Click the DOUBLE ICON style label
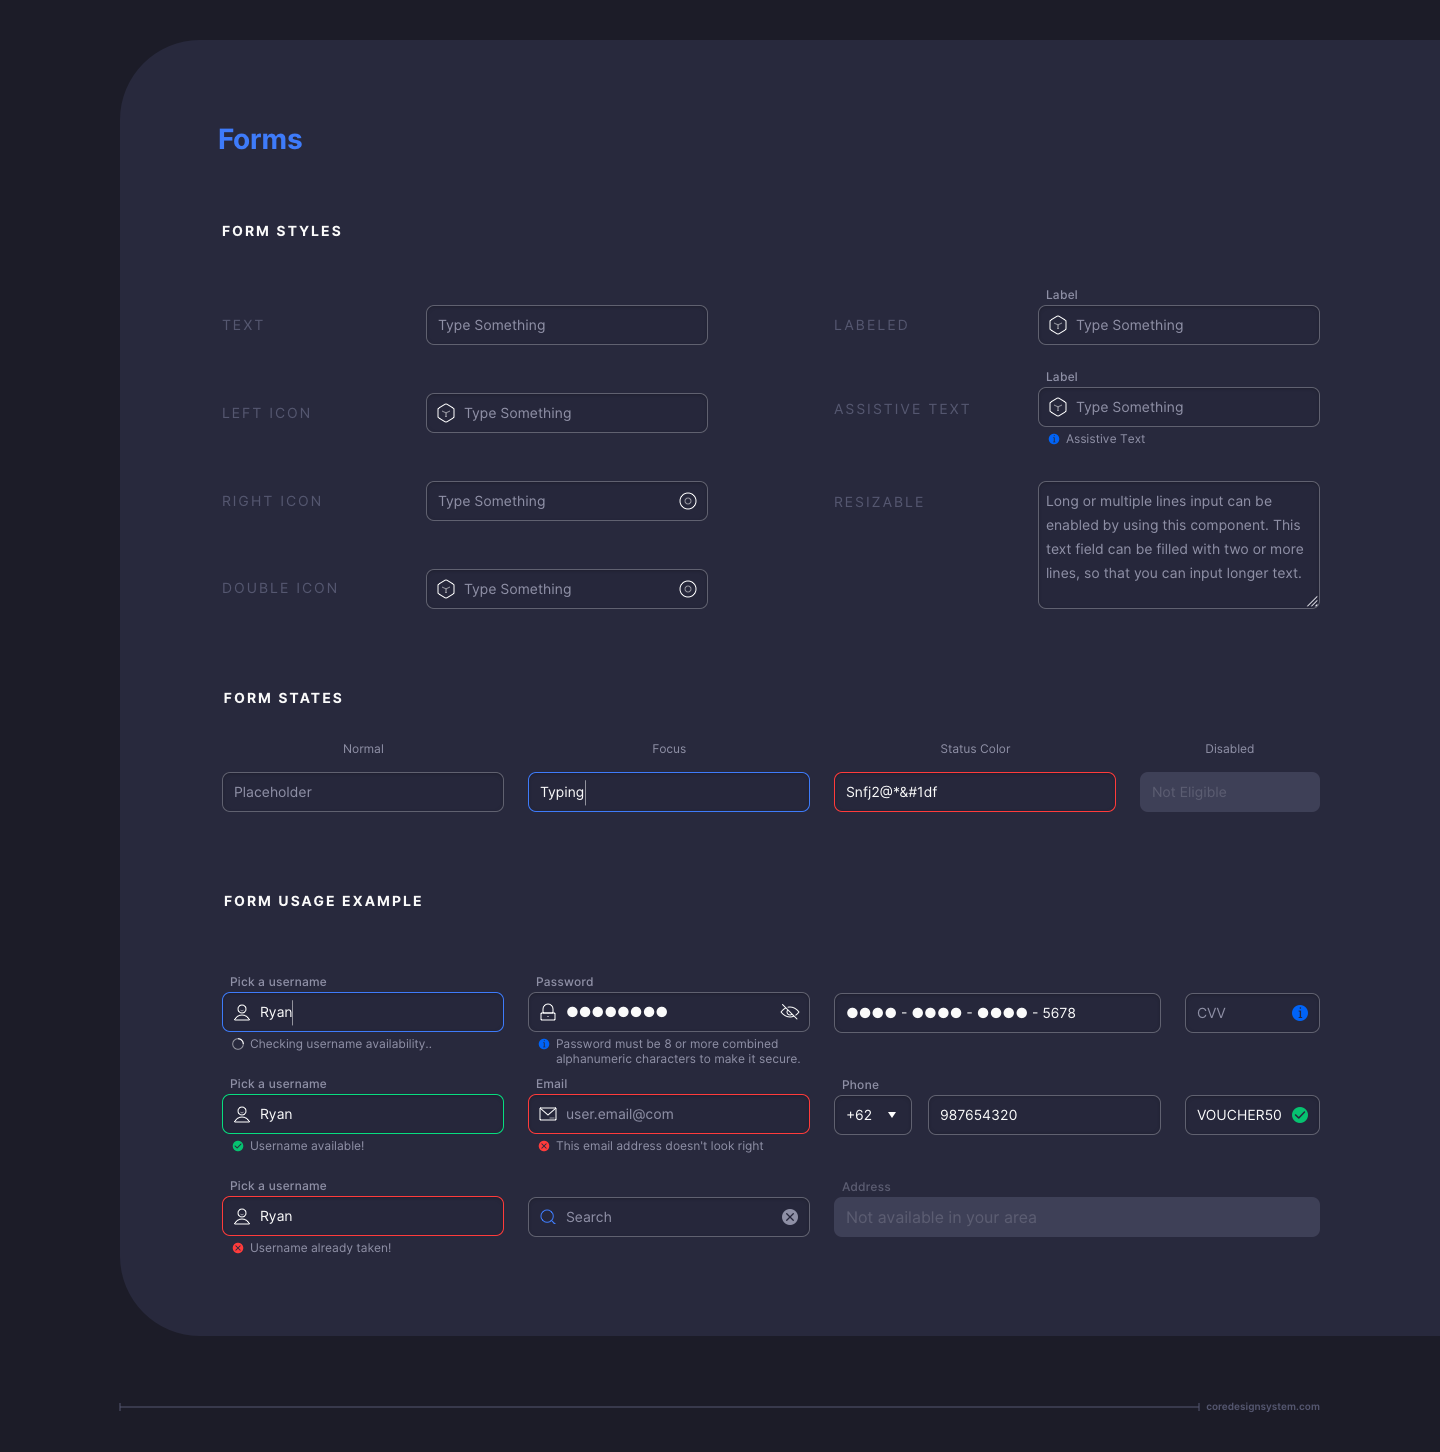Viewport: 1440px width, 1452px height. click(280, 588)
